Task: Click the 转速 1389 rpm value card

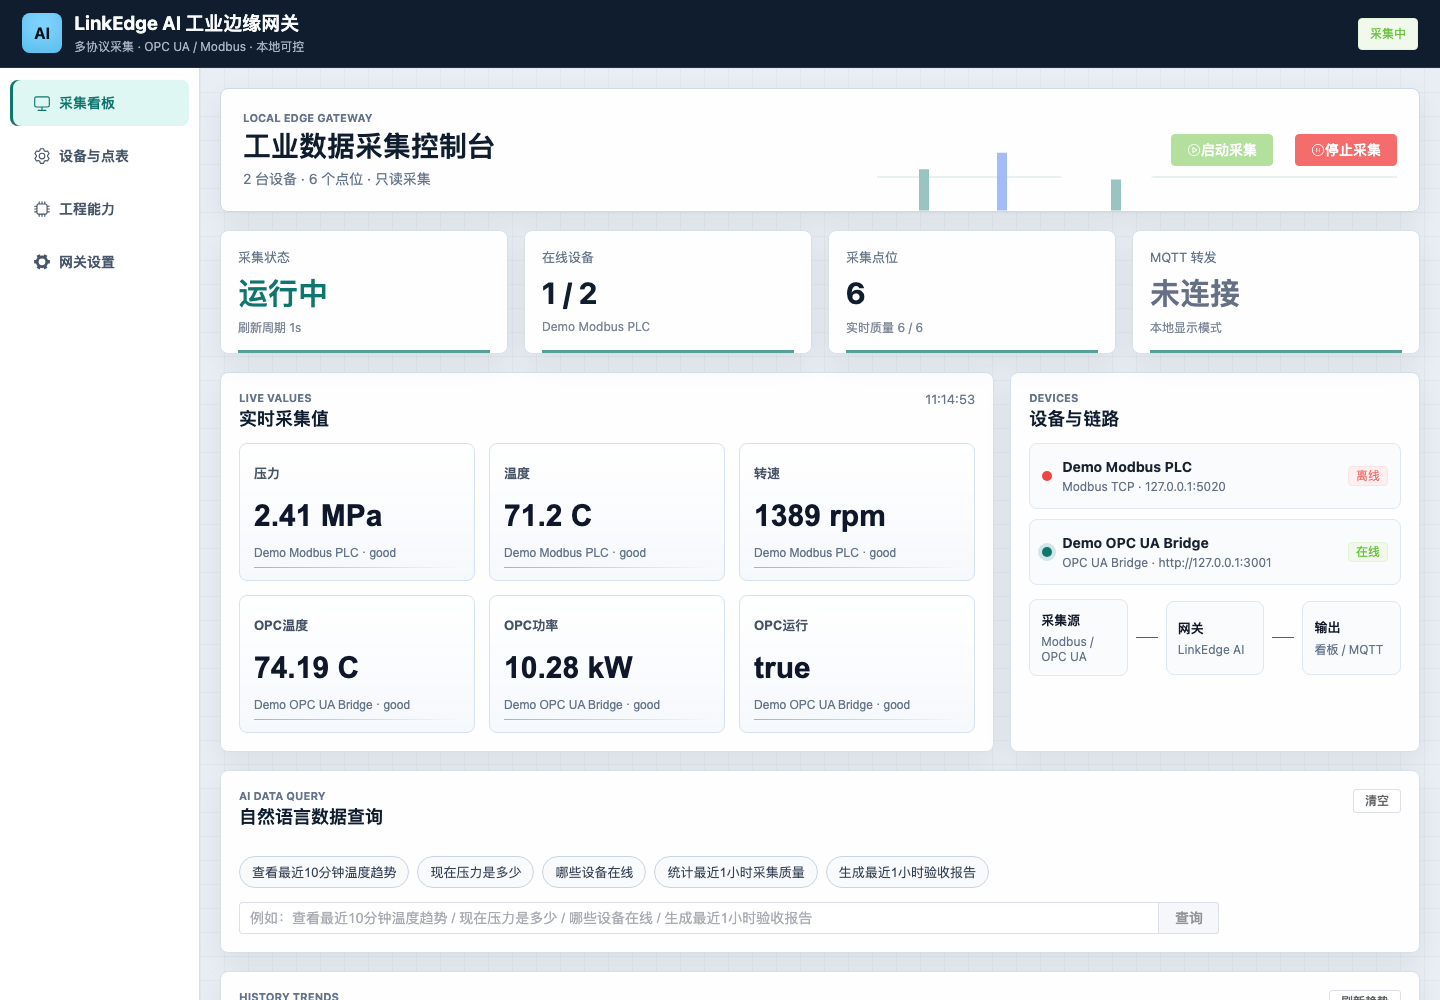Action: (857, 512)
